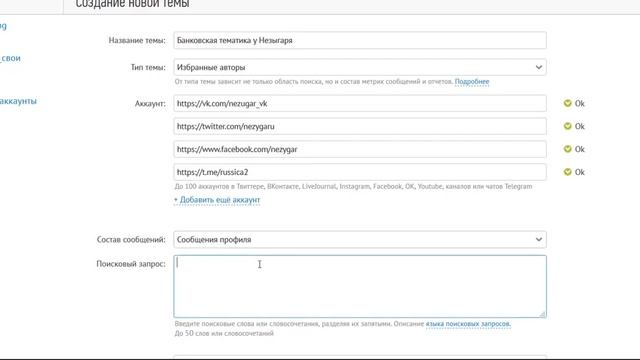Click Добавить ещё аккаунт link
640x360 pixels.
pos(217,200)
